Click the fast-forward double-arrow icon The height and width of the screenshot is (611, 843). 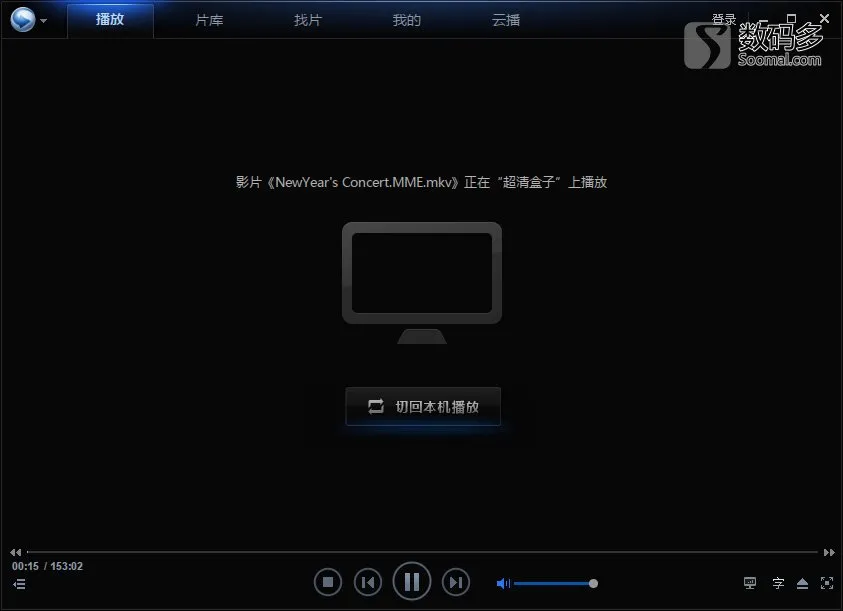pos(829,552)
